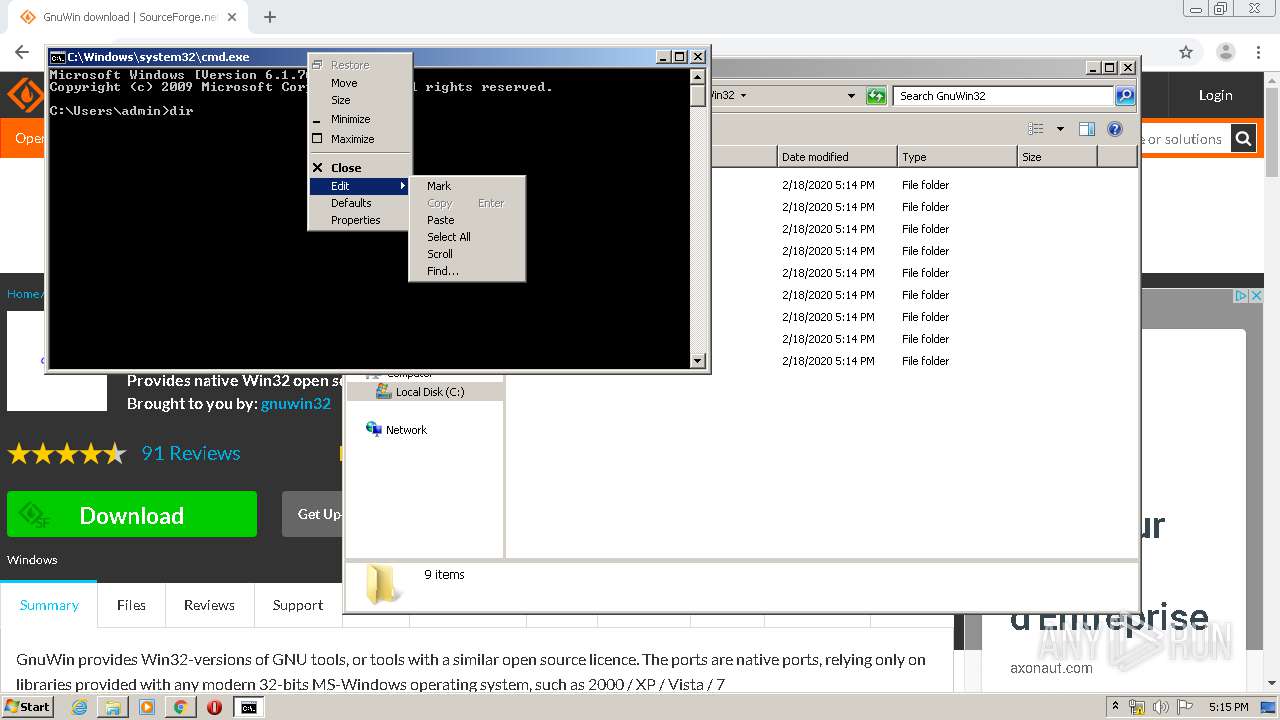Switch to the Files tab on SourceForge
1280x720 pixels.
(131, 605)
